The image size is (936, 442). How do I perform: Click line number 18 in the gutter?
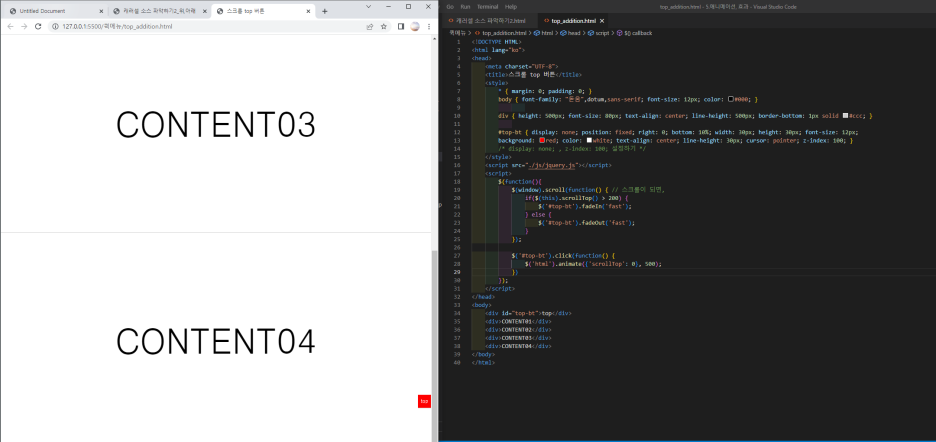click(457, 182)
